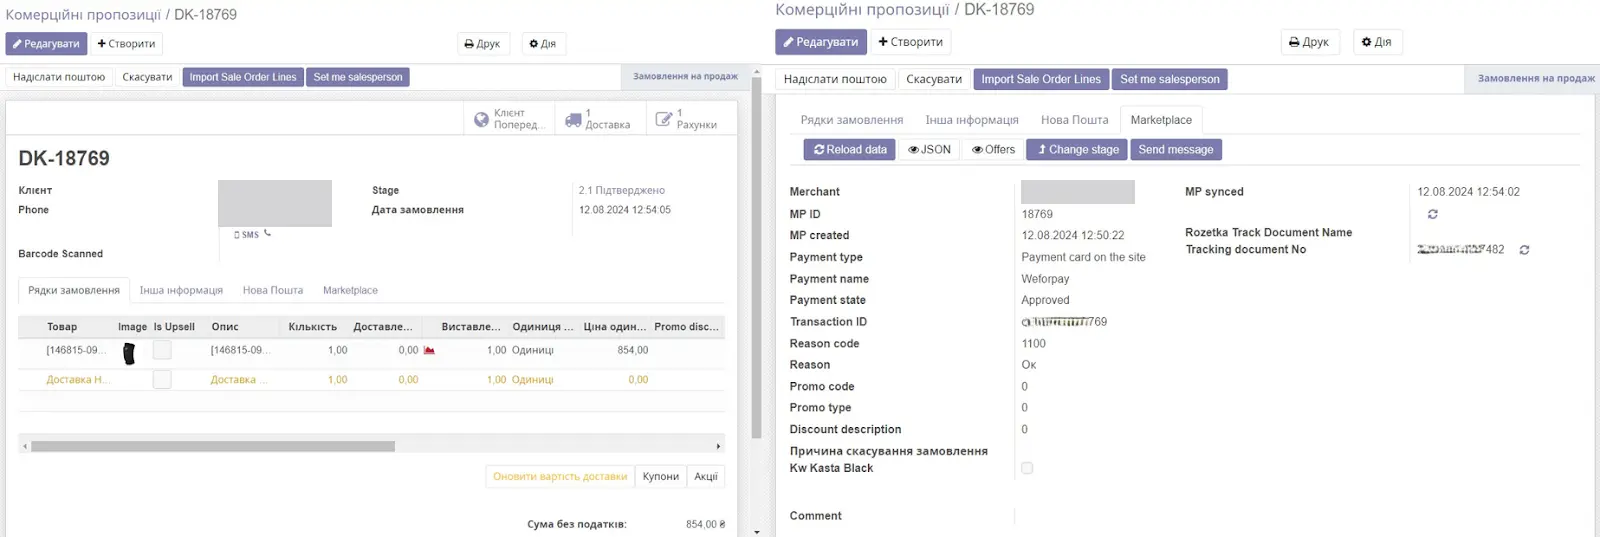The image size is (1600, 537).
Task: Click Доставка Н... cell in Товар column
Action: [77, 380]
